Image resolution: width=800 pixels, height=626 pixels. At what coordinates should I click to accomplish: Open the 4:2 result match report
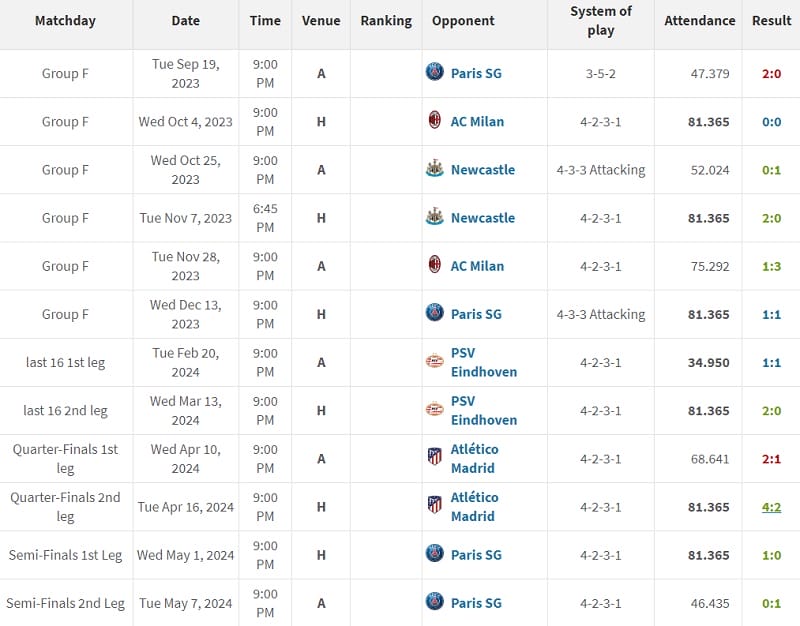click(x=771, y=507)
